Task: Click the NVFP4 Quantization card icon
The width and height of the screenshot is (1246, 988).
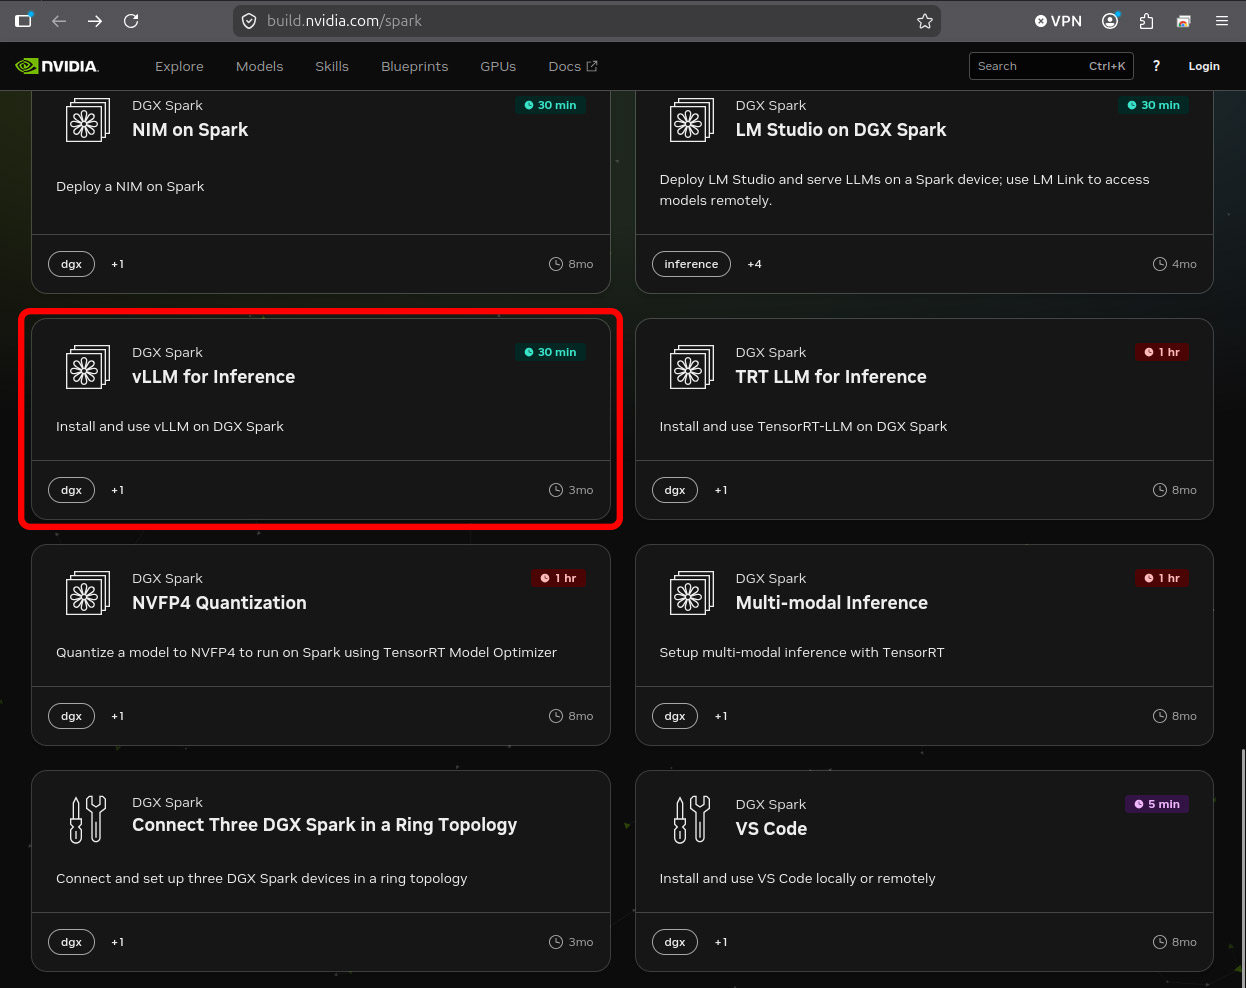Action: pyautogui.click(x=88, y=593)
